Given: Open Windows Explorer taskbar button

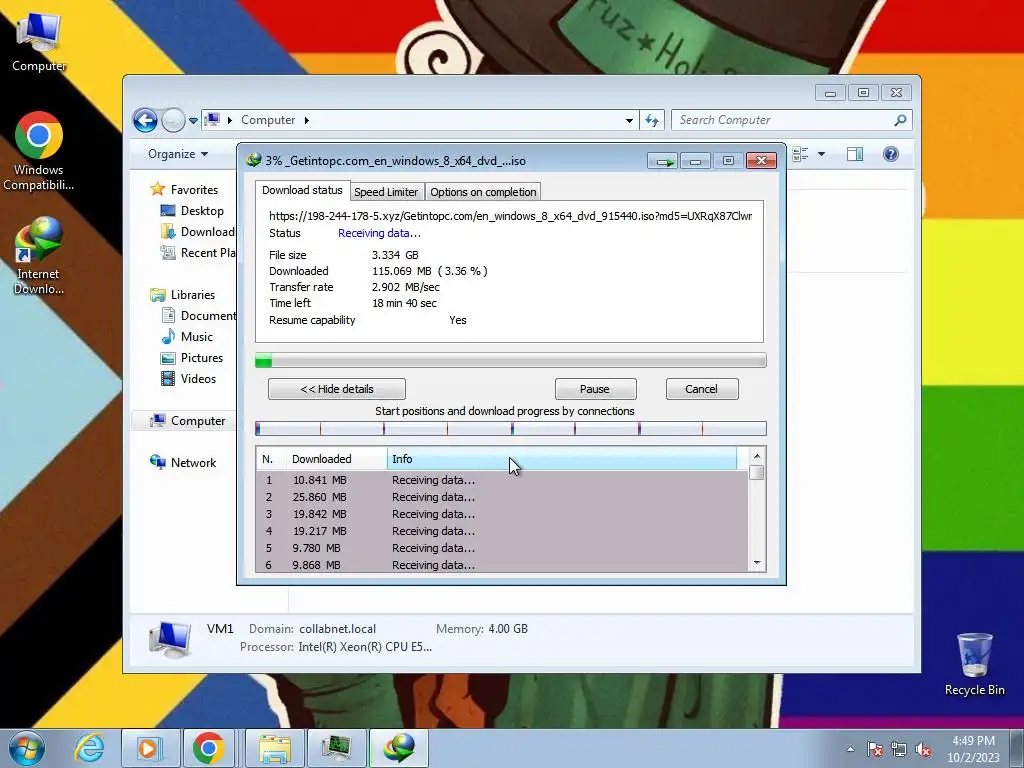Looking at the screenshot, I should click(275, 748).
